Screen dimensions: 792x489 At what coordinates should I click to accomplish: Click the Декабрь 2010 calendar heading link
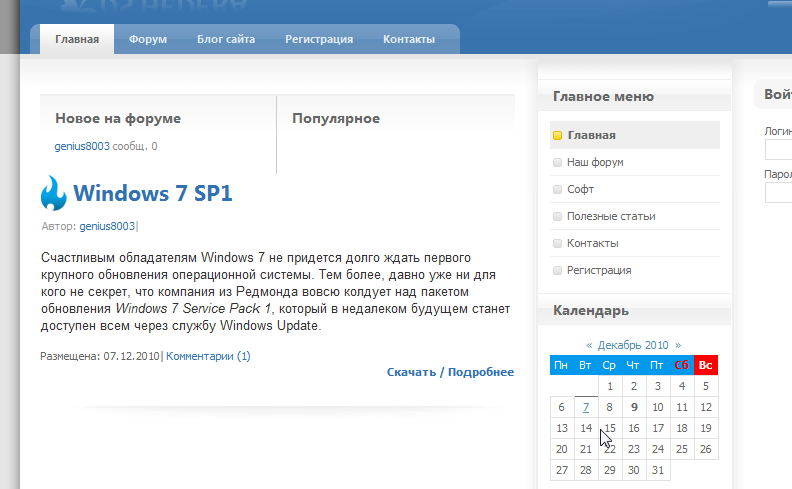633,345
